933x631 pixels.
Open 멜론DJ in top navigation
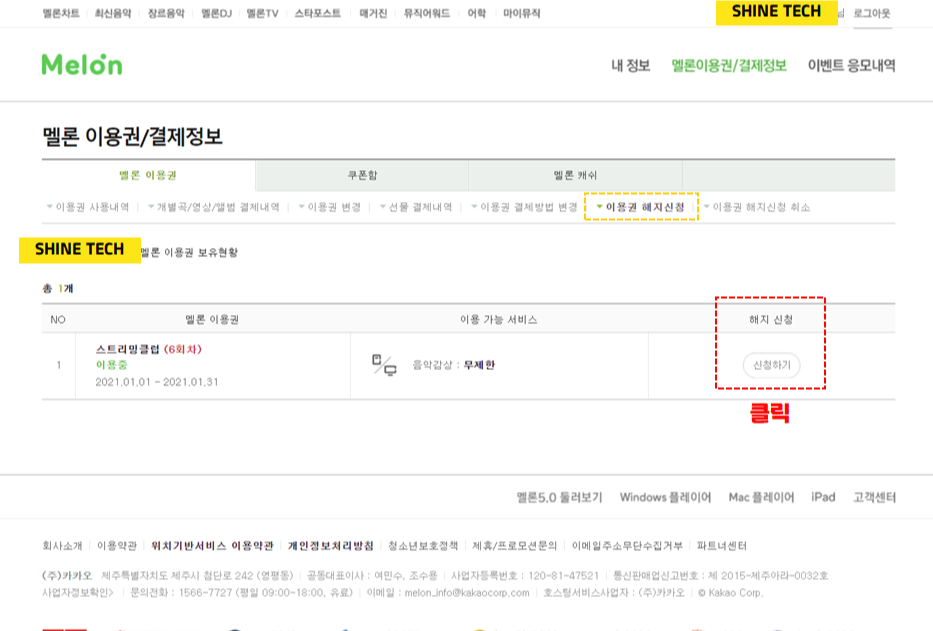click(x=217, y=13)
